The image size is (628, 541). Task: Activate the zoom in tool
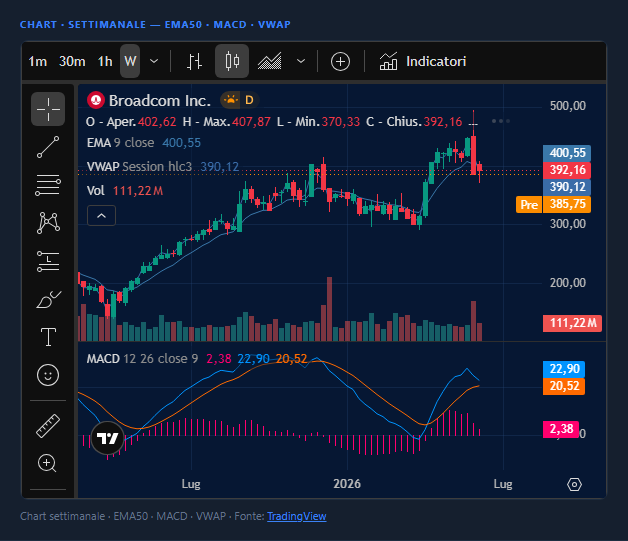coord(47,463)
